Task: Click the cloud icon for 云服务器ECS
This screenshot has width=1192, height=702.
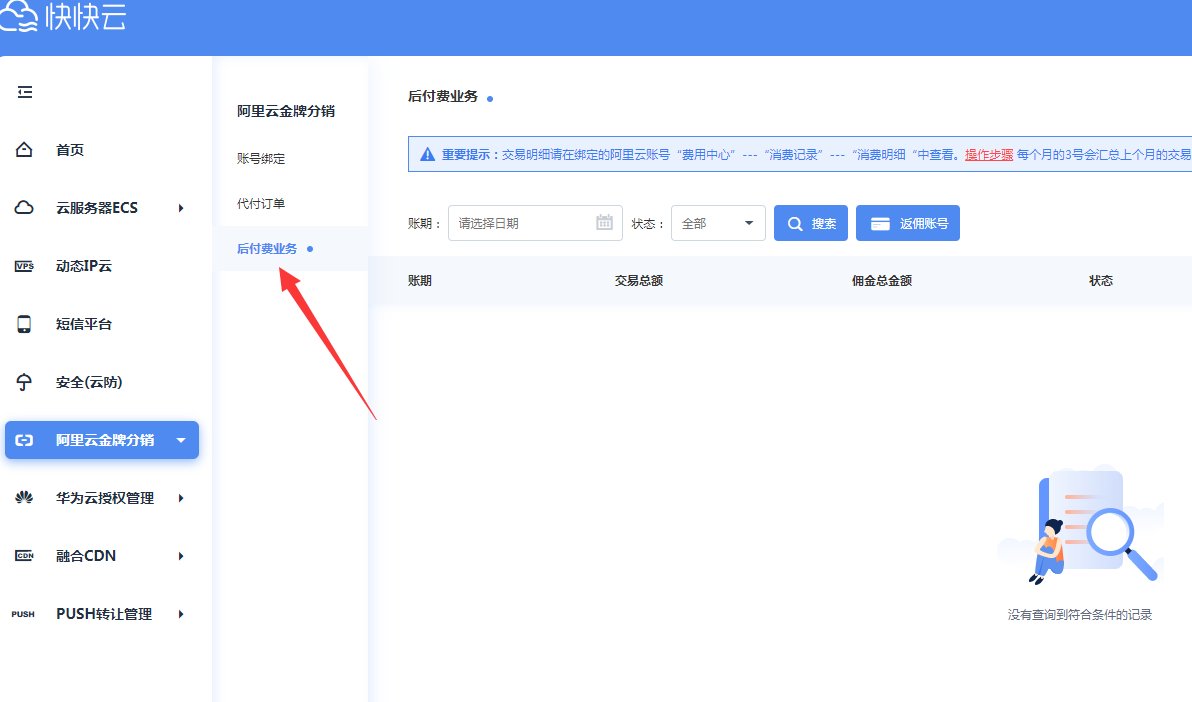Action: 25,208
